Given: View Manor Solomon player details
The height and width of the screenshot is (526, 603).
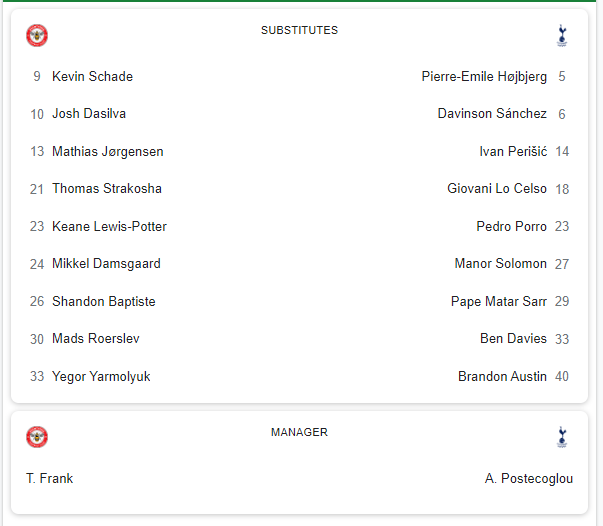Looking at the screenshot, I should 501,263.
